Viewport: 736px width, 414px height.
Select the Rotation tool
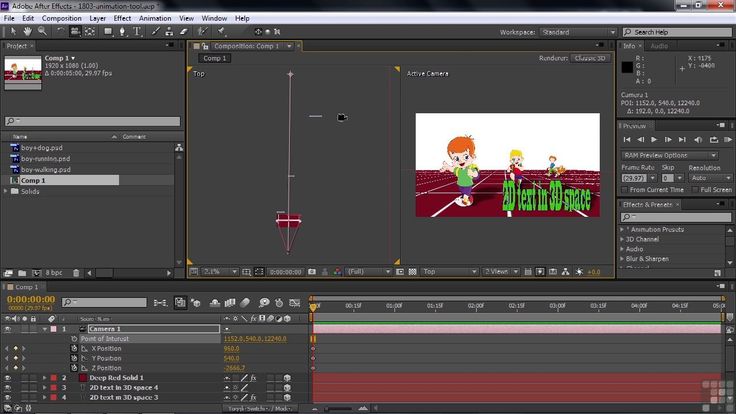click(x=60, y=31)
